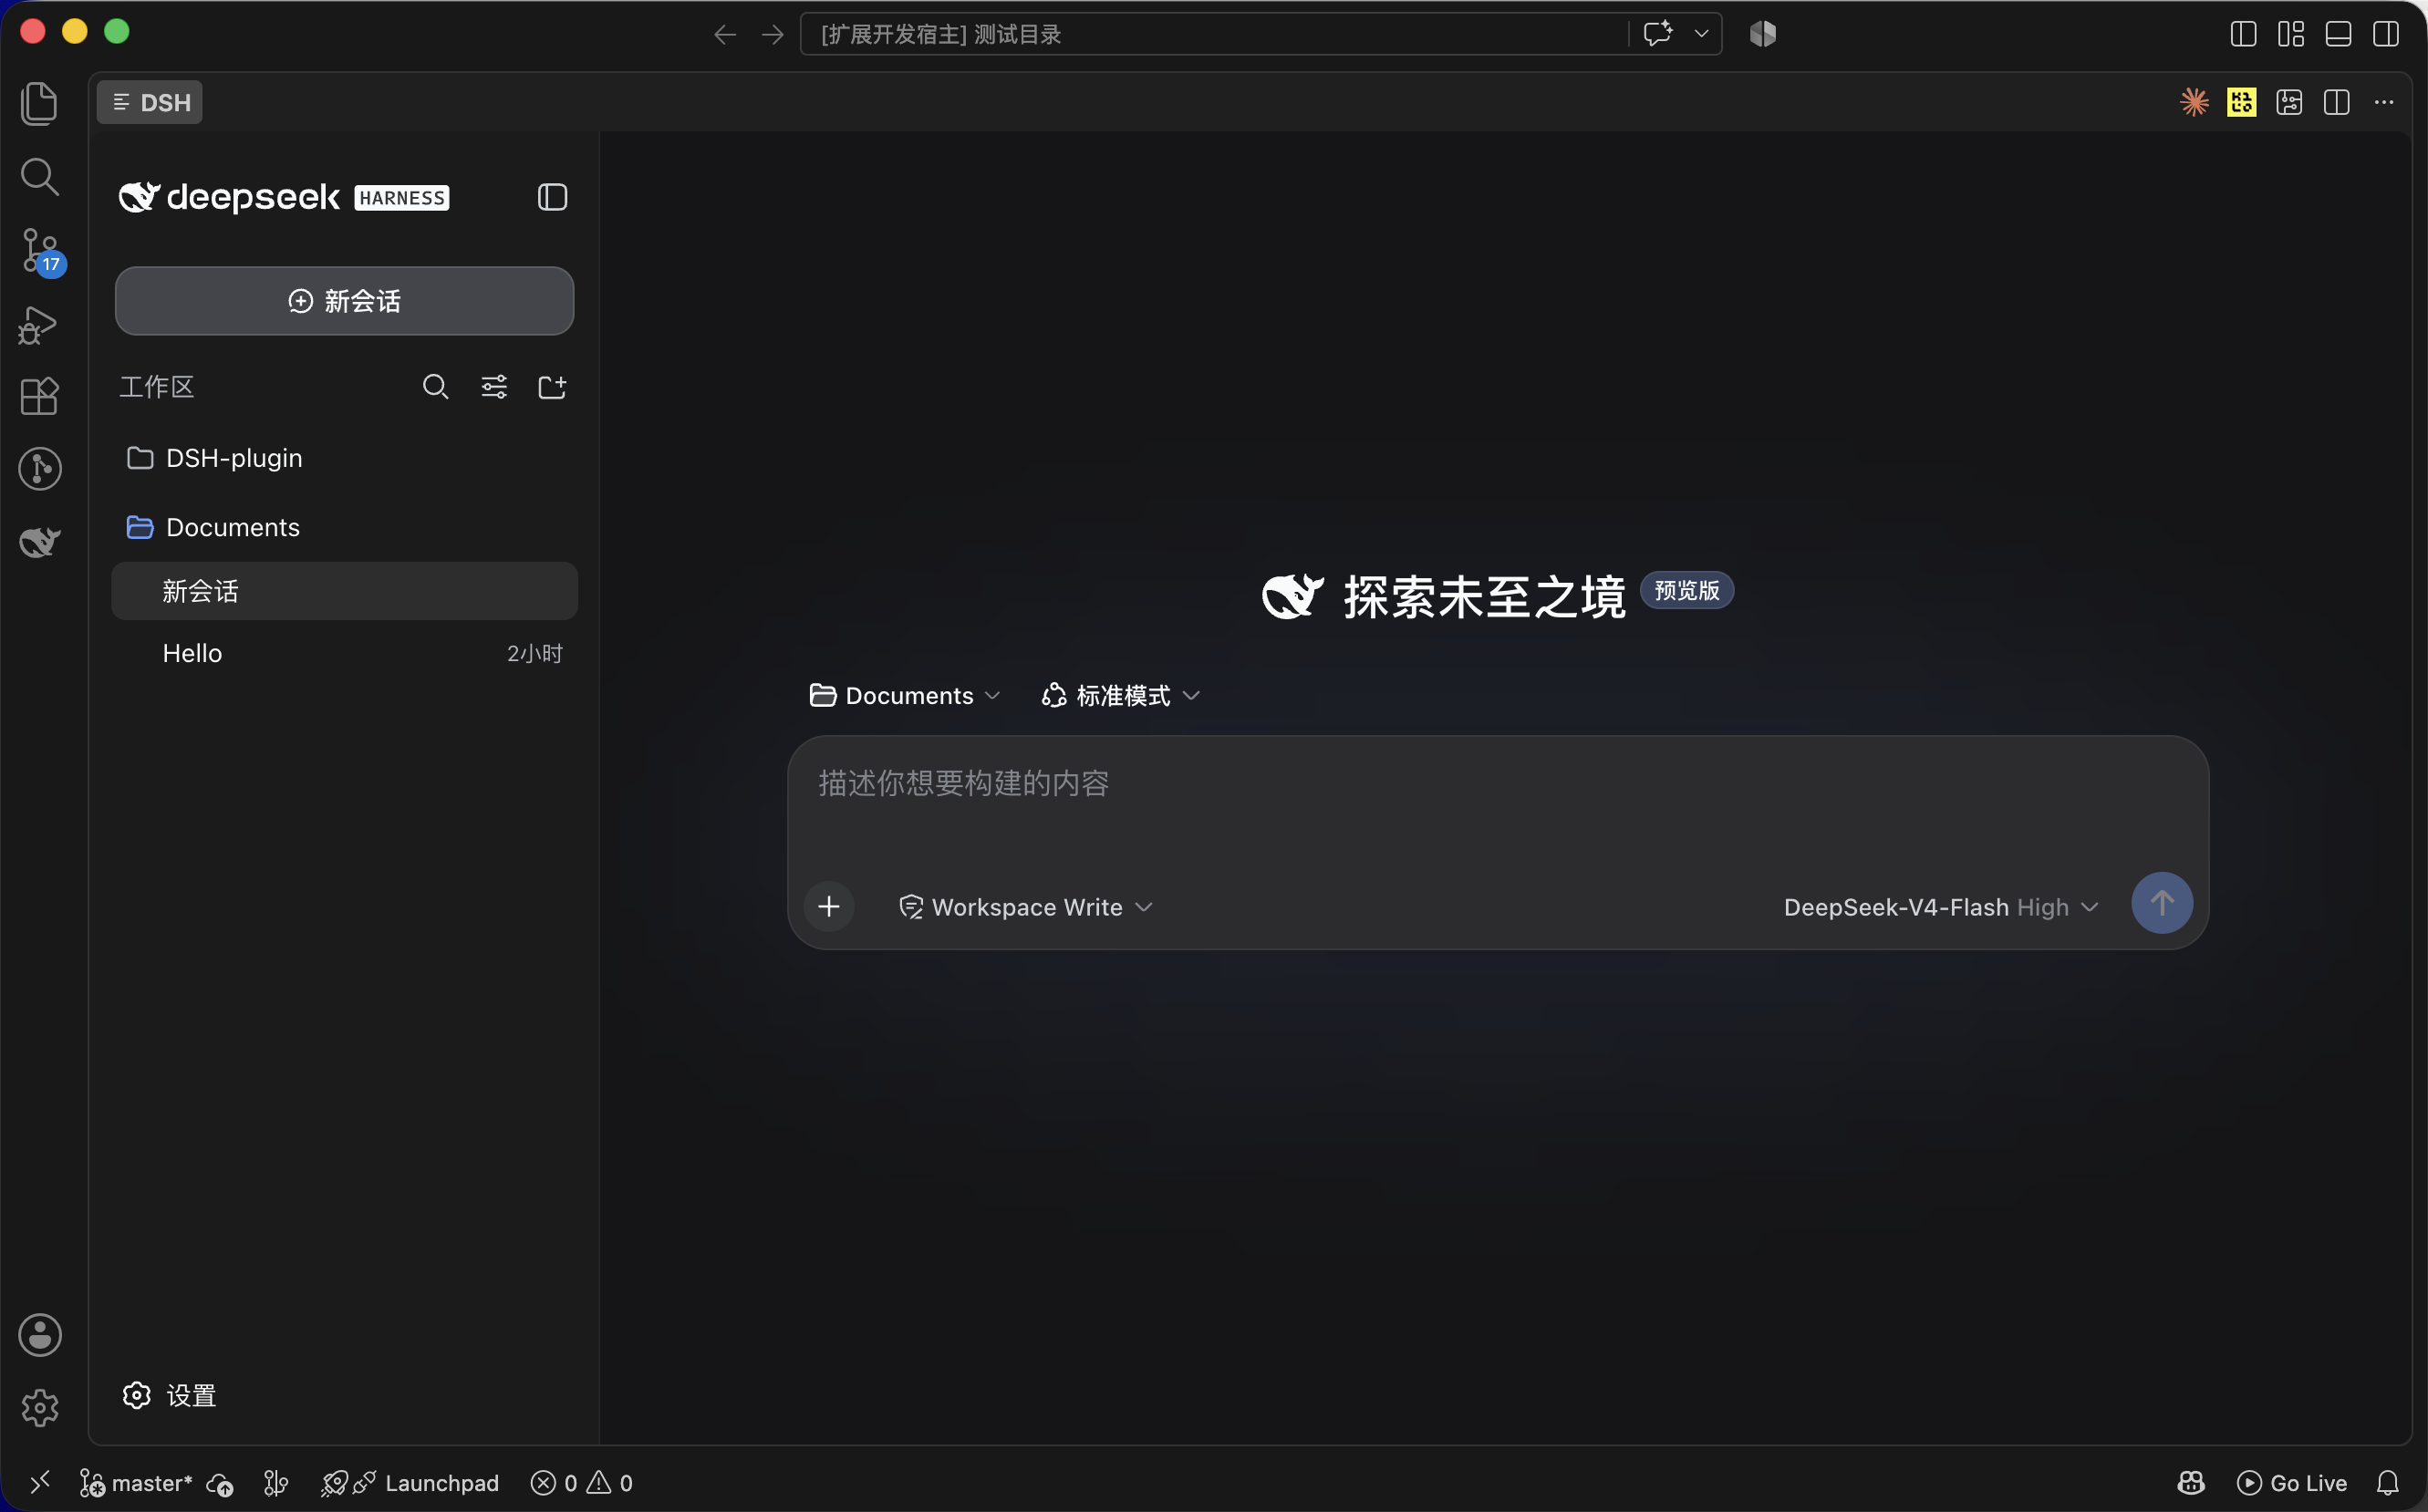2428x1512 pixels.
Task: Open the Manage gear in activity bar
Action: (40, 1408)
